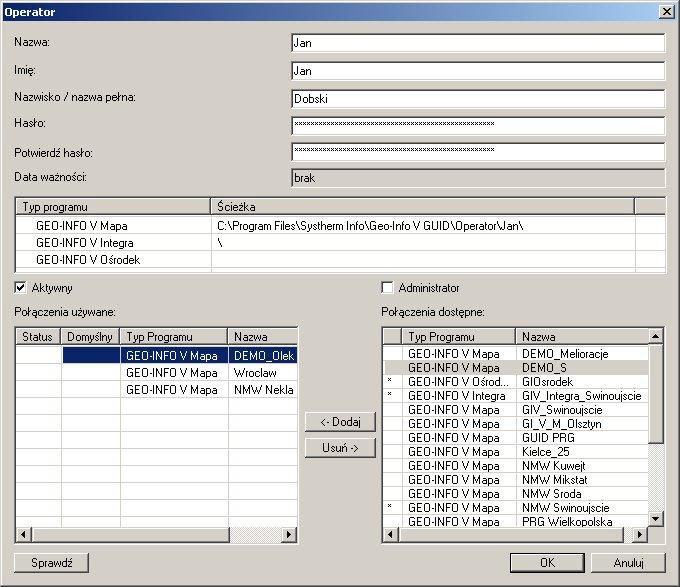Screen dimensions: 680x587
Task: Select the DEMO_Olek connection
Action: pos(157,355)
